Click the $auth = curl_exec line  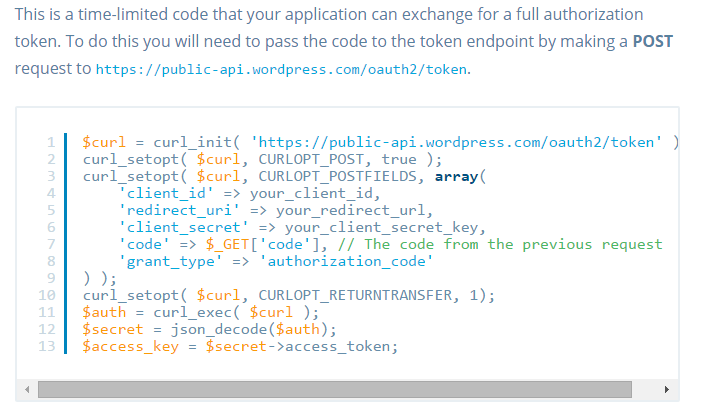[x=201, y=312]
